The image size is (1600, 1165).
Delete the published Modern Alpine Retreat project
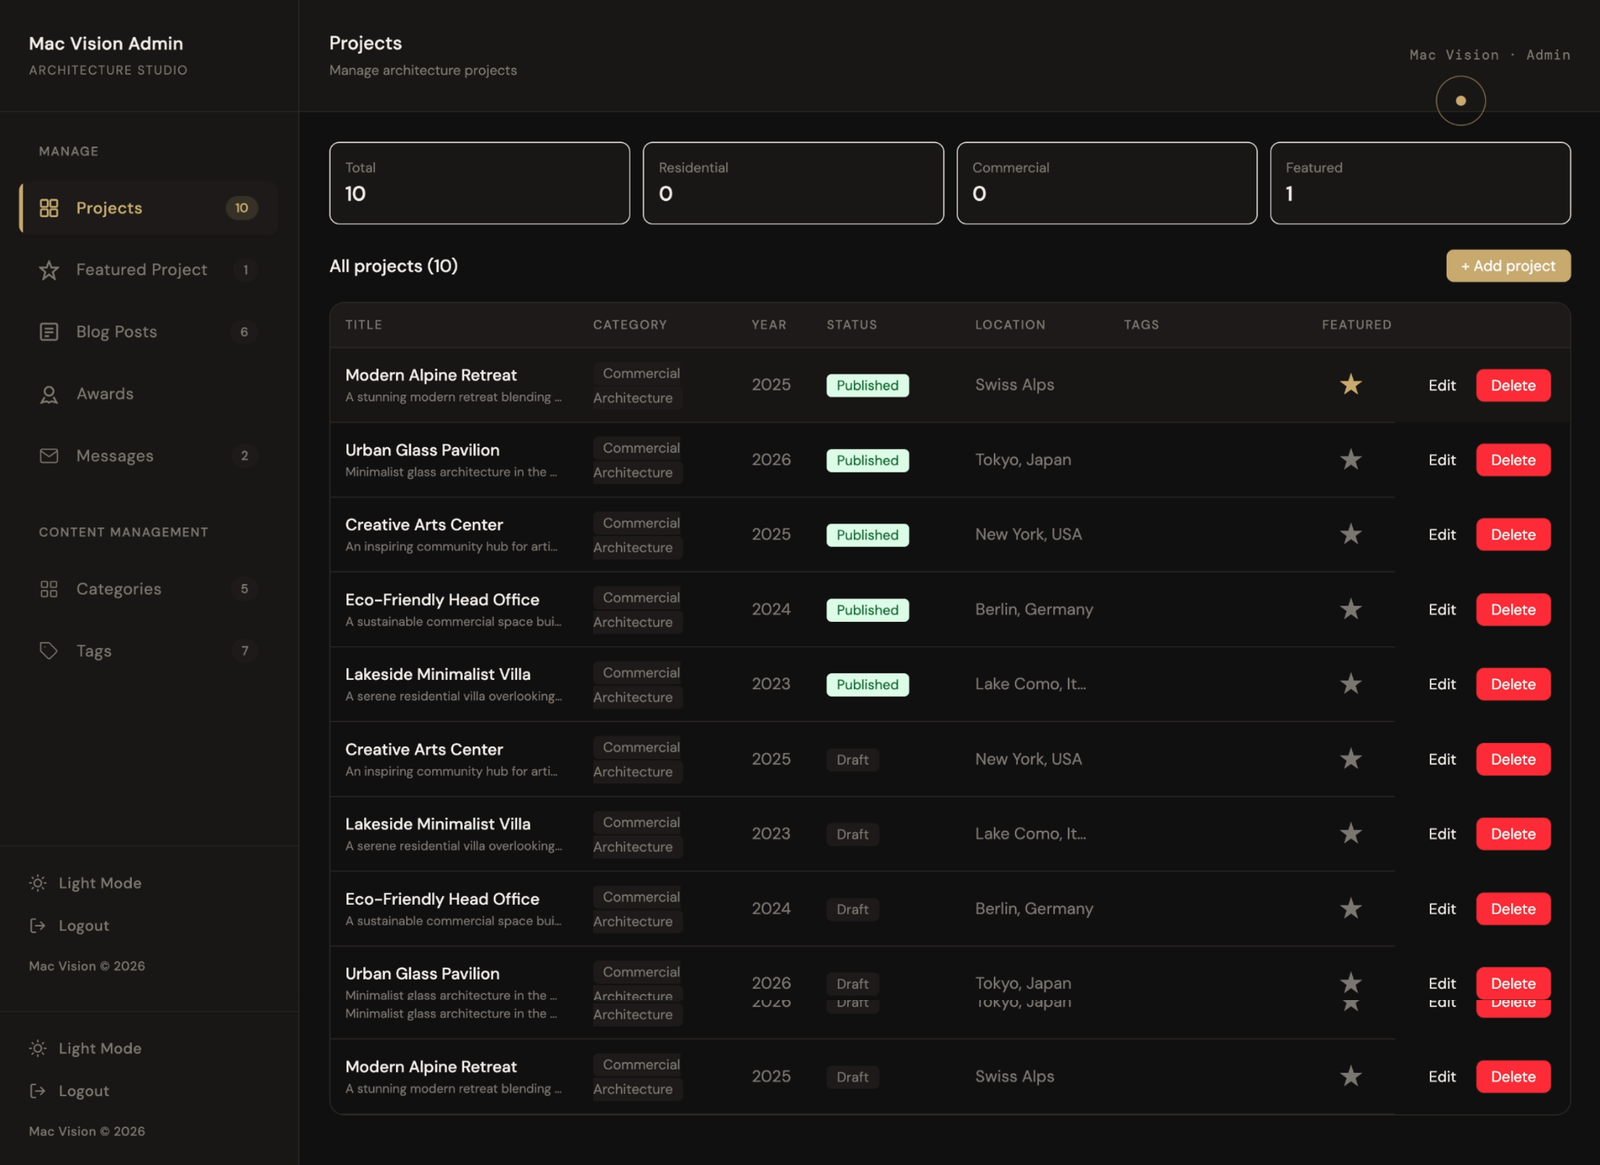pyautogui.click(x=1513, y=385)
